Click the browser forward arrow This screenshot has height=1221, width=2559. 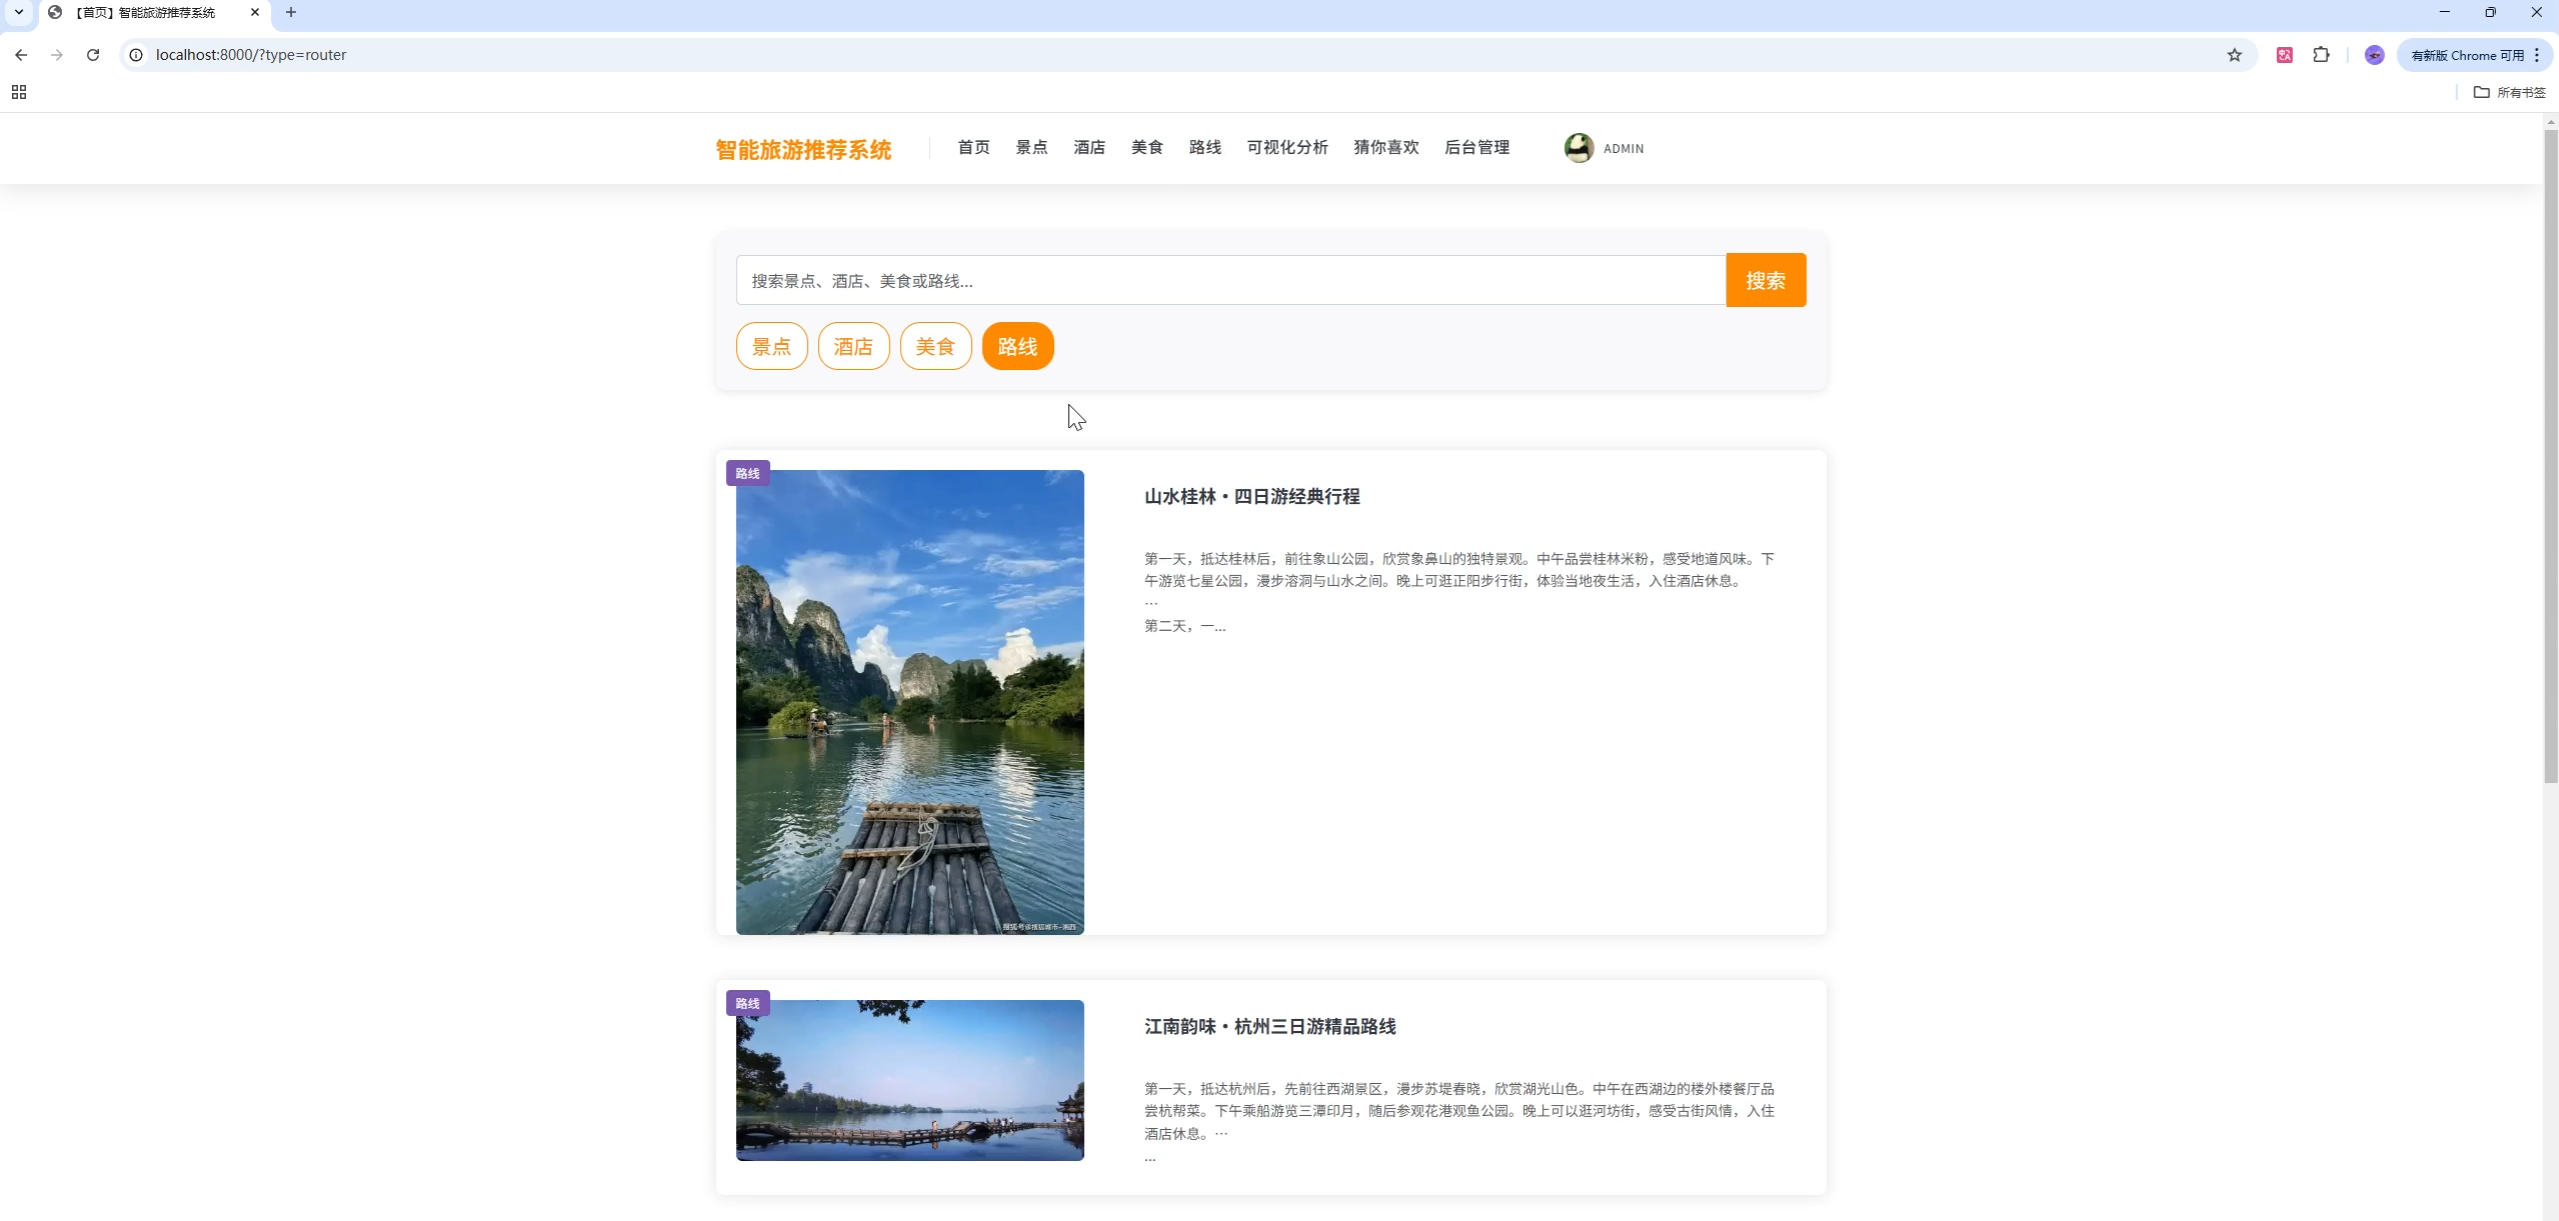pyautogui.click(x=57, y=55)
